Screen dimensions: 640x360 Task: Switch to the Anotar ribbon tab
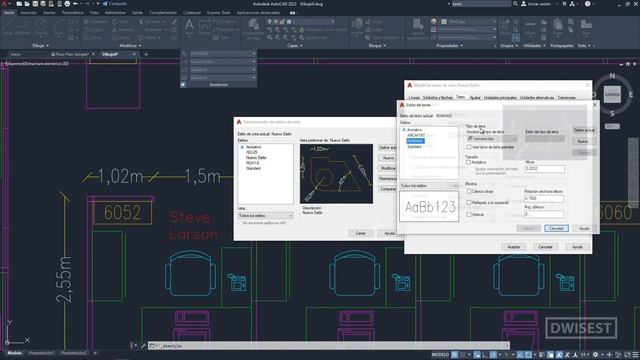pyautogui.click(x=49, y=13)
